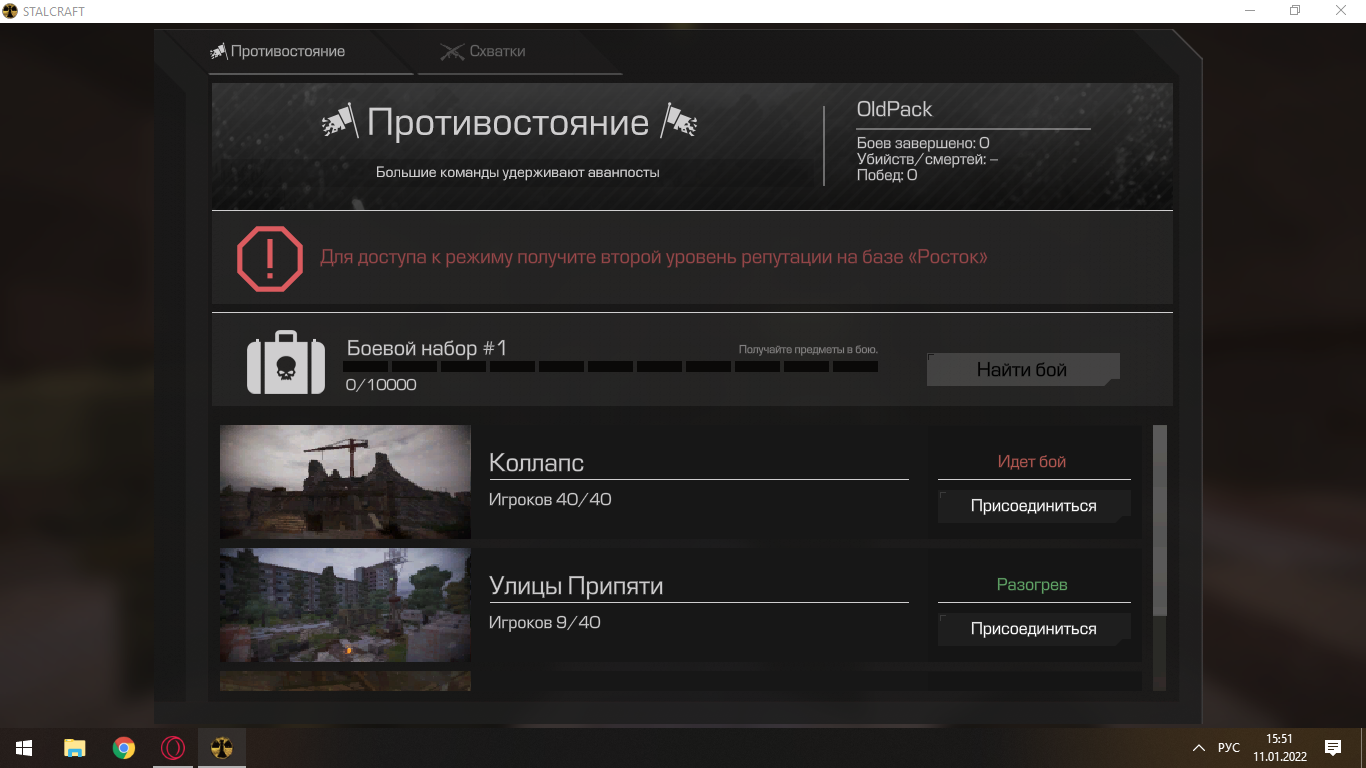Image resolution: width=1366 pixels, height=768 pixels.
Task: Switch the РУС input language indicator
Action: click(x=1229, y=748)
